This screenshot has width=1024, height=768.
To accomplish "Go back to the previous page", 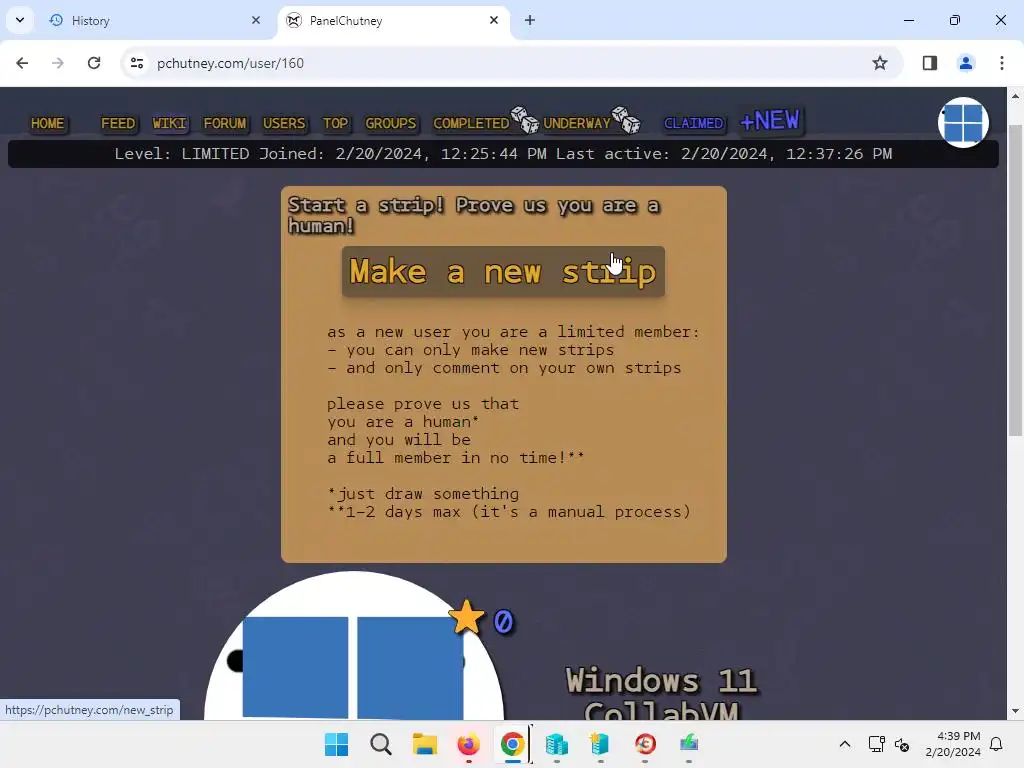I will pyautogui.click(x=22, y=63).
